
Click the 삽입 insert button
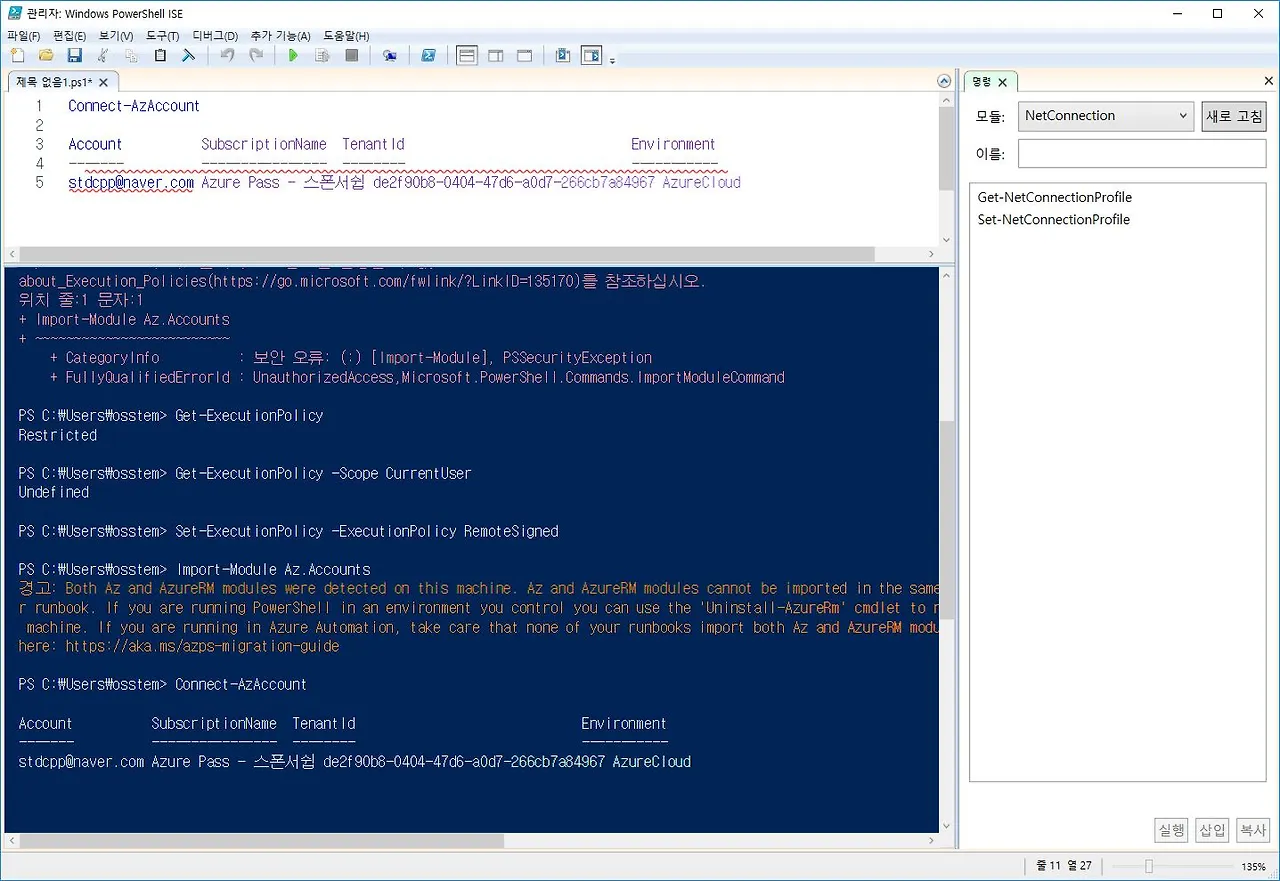click(x=1212, y=830)
